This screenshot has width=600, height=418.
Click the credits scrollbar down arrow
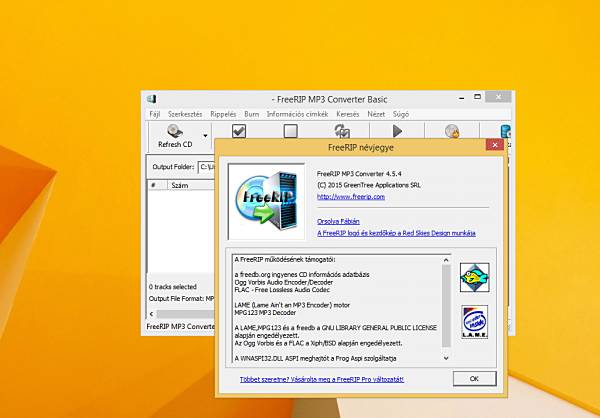click(446, 358)
